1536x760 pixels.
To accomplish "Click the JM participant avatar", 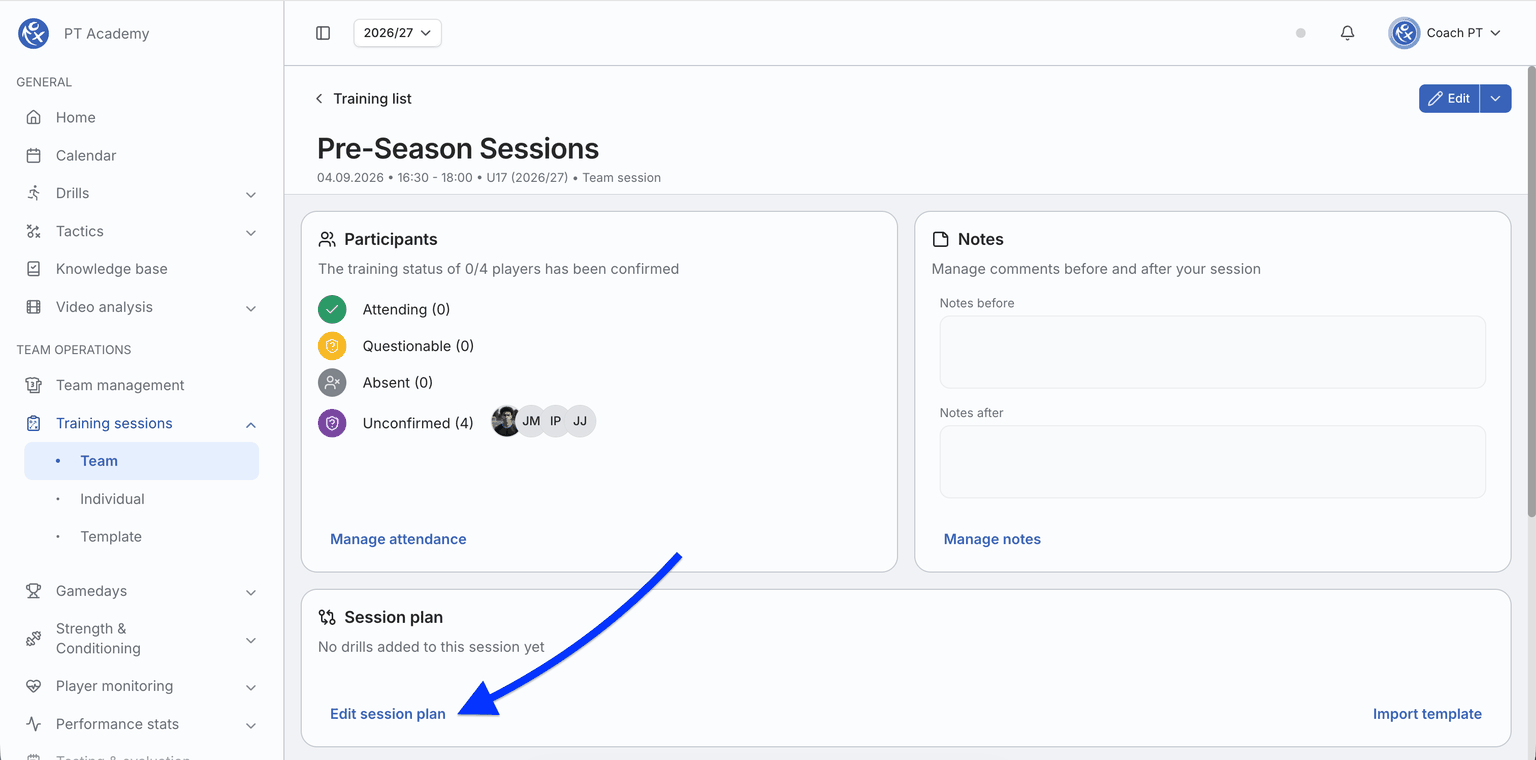I will pyautogui.click(x=531, y=421).
